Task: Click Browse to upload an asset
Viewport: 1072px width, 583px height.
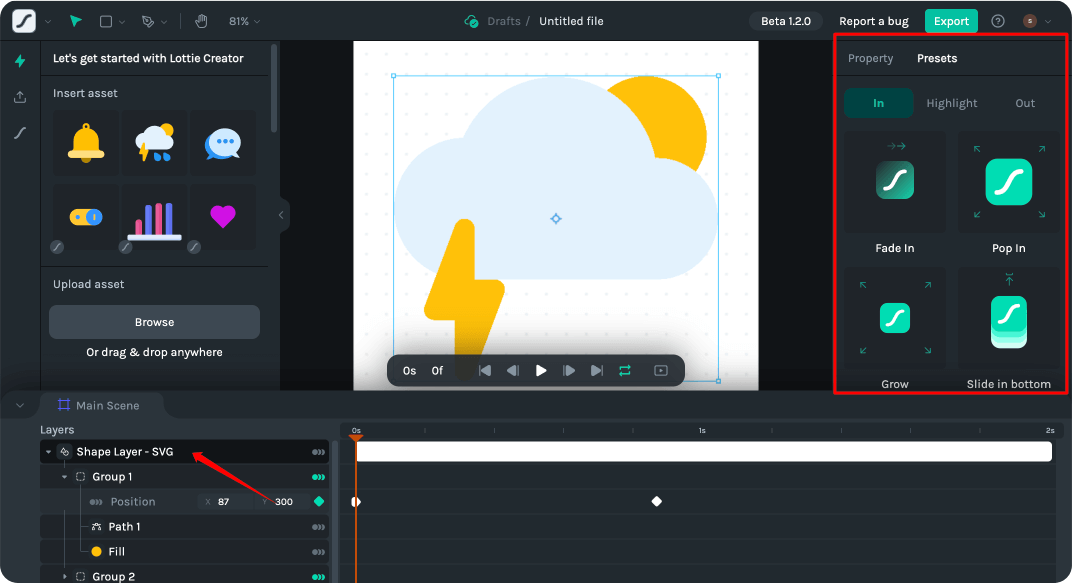Action: click(x=154, y=321)
